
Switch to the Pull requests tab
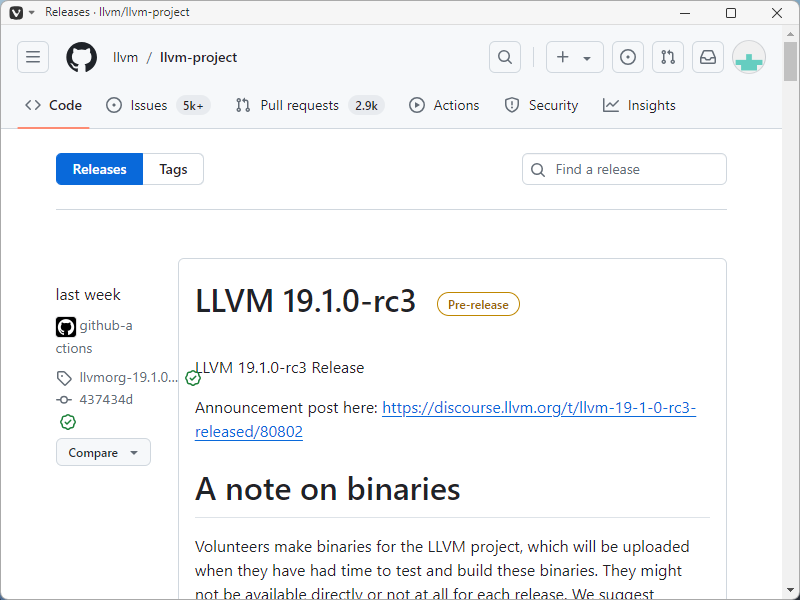[309, 105]
